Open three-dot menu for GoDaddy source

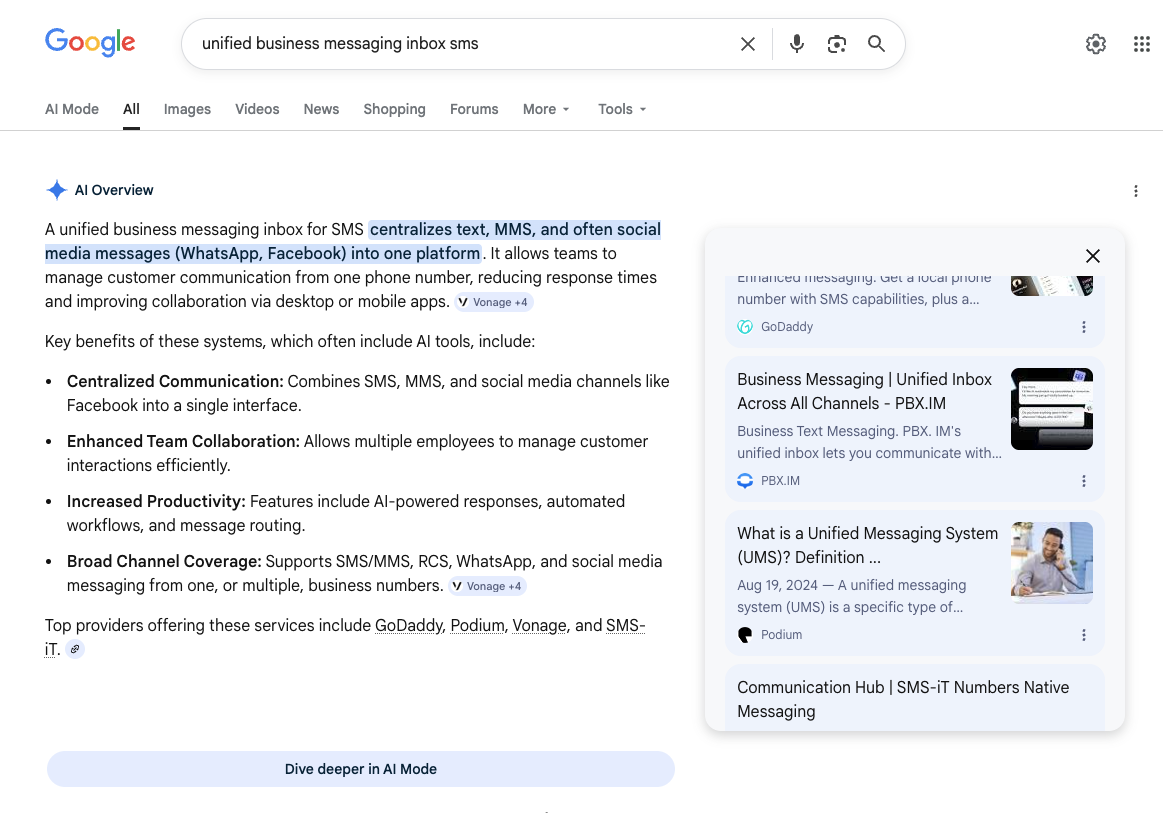coord(1084,327)
